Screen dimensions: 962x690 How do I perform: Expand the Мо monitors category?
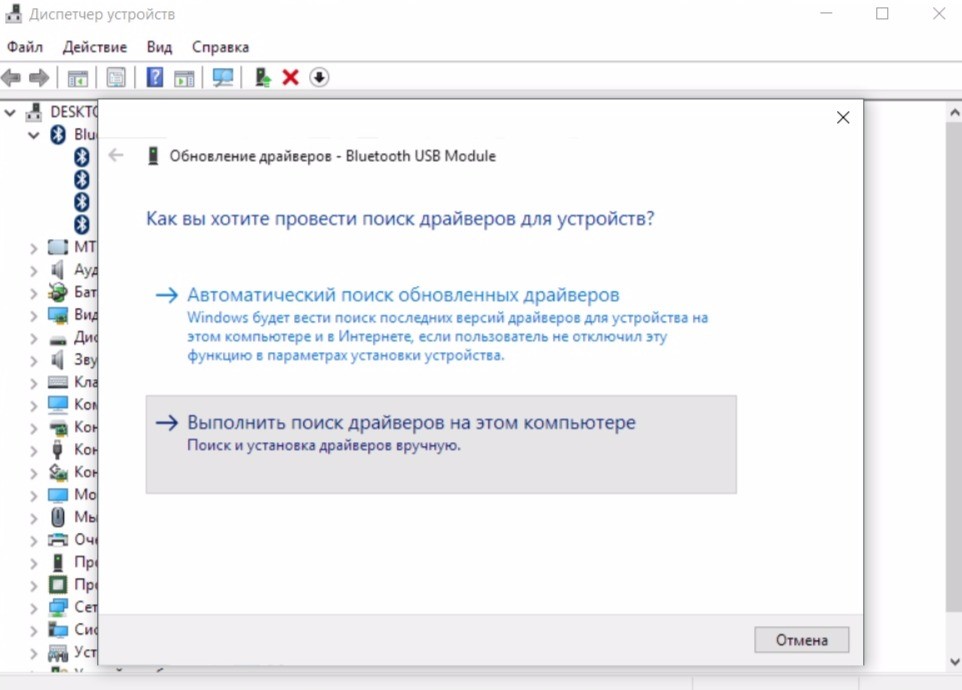click(x=34, y=496)
